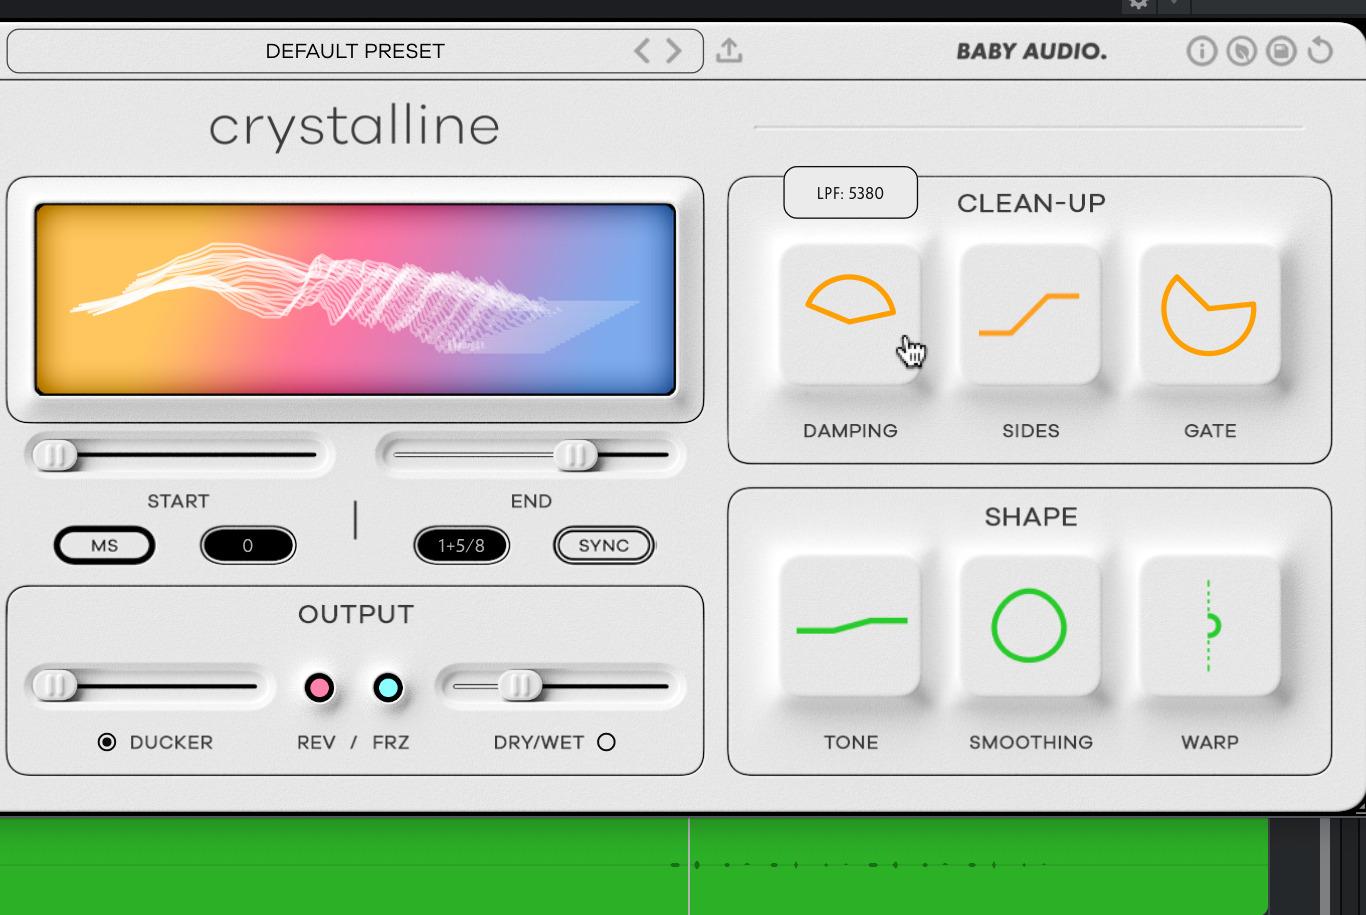Toggle the SYNC end mode button
The height and width of the screenshot is (915, 1366).
pos(603,546)
